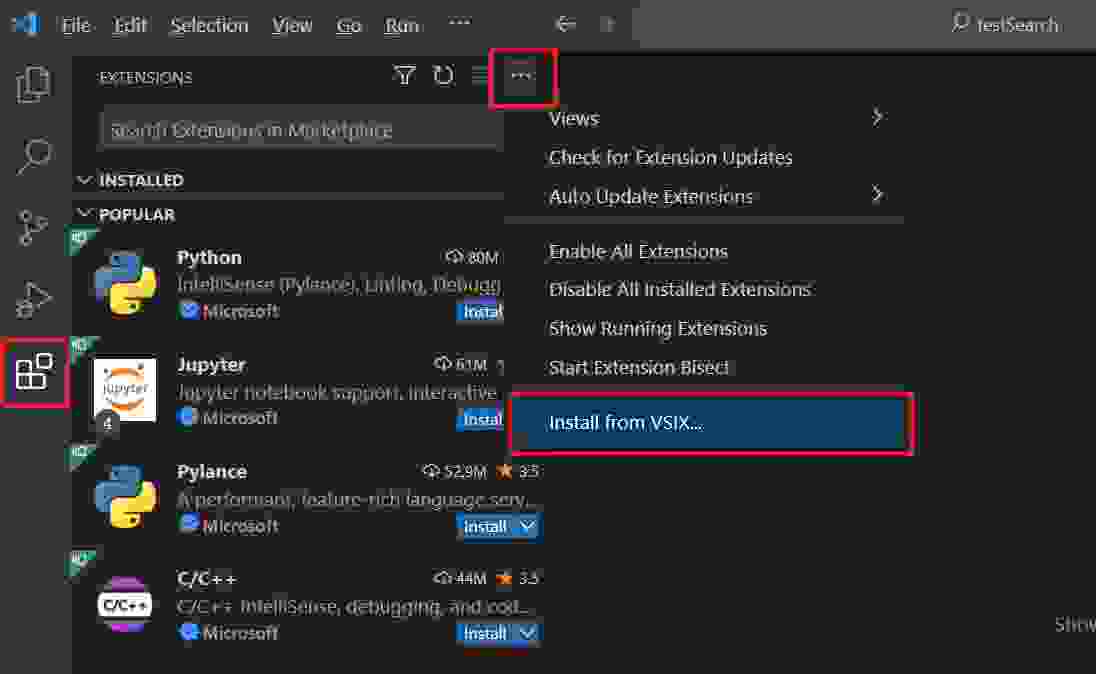The image size is (1096, 674).
Task: Click Microsoft publisher under Jupyter
Action: tap(240, 418)
